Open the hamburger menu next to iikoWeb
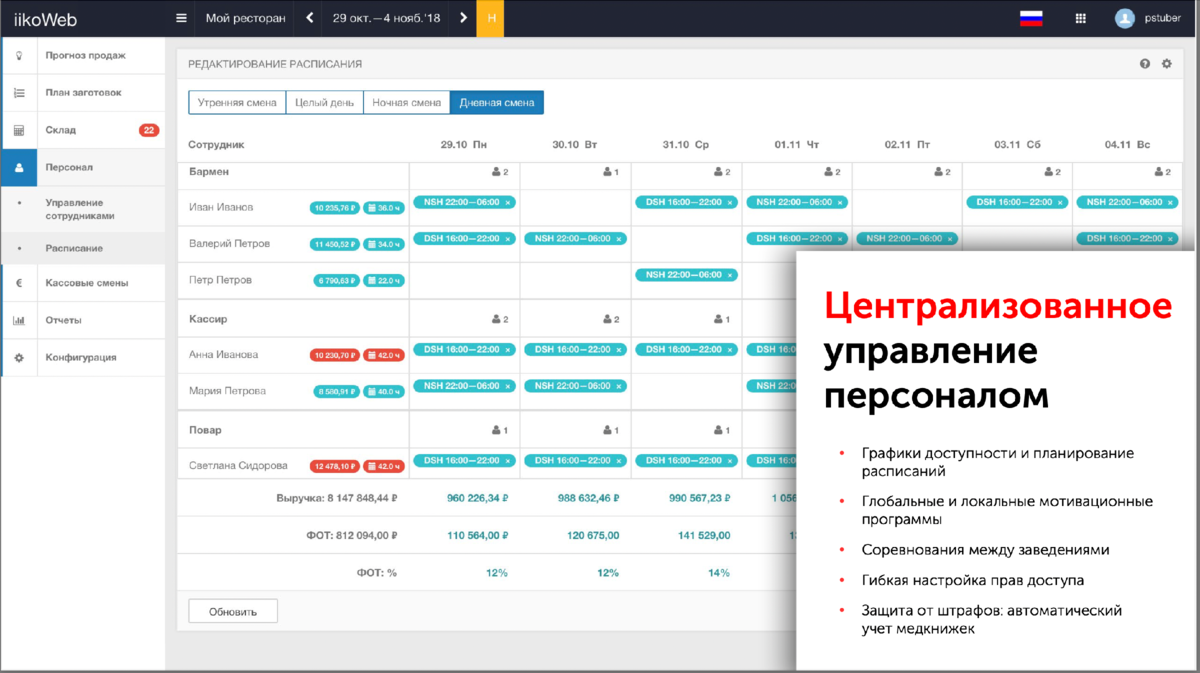 [x=181, y=18]
